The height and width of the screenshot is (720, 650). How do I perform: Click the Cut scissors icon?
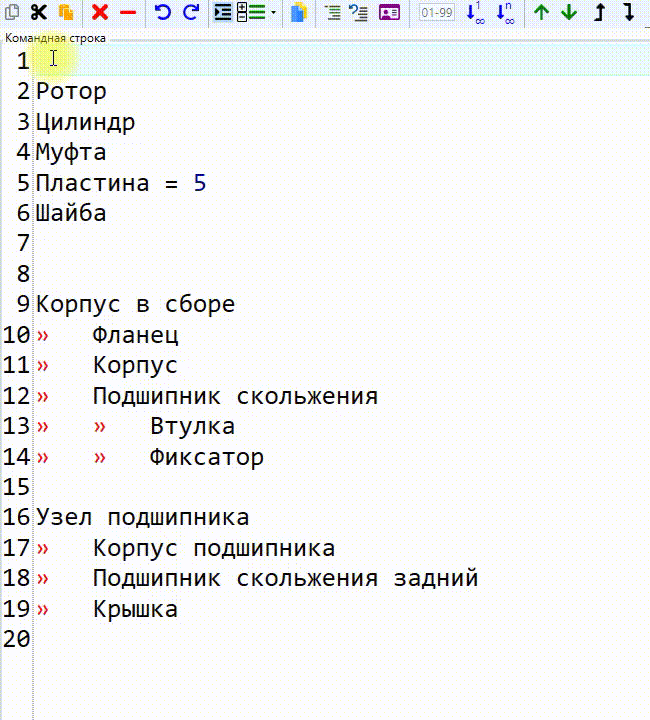pos(39,12)
